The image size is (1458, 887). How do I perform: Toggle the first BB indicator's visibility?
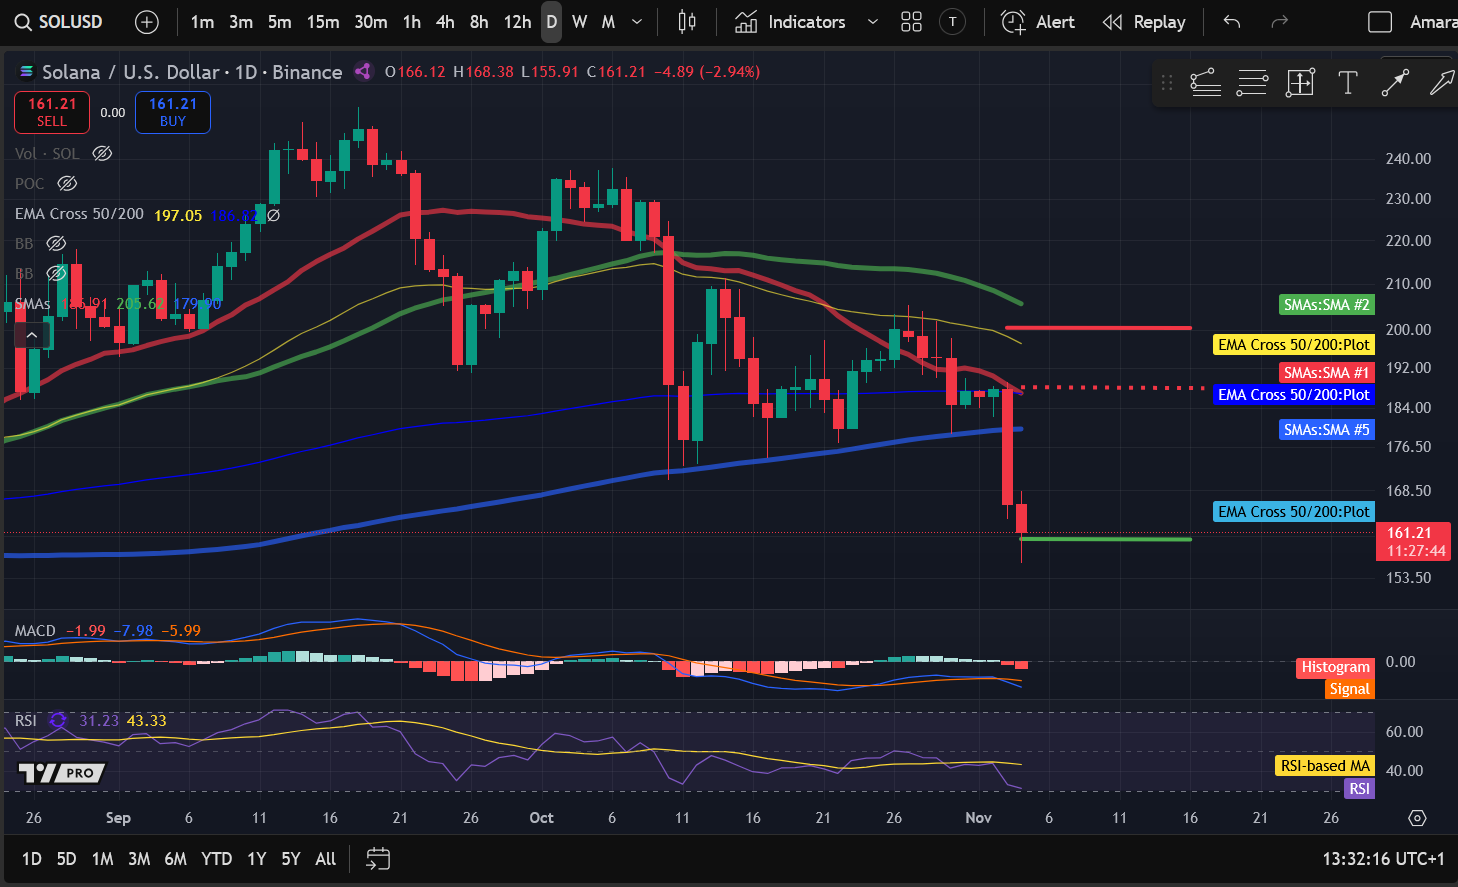(x=56, y=243)
